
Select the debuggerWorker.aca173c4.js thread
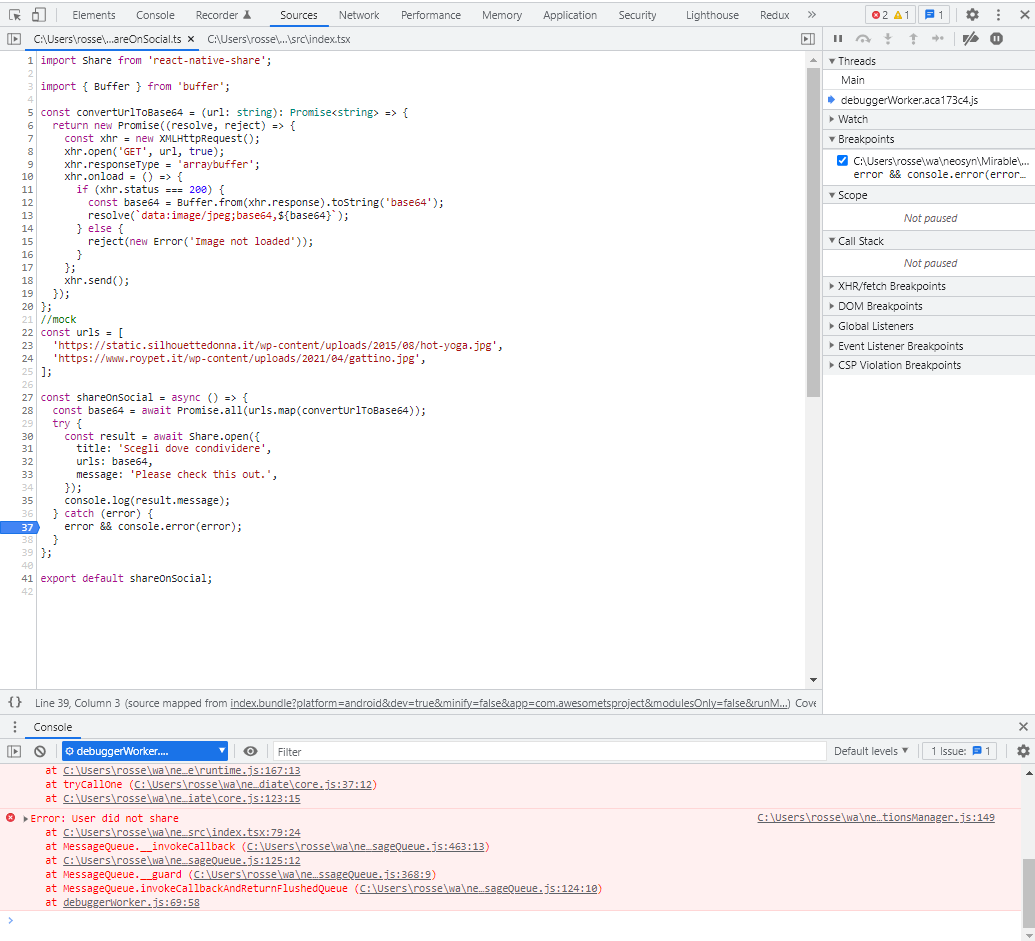929,100
